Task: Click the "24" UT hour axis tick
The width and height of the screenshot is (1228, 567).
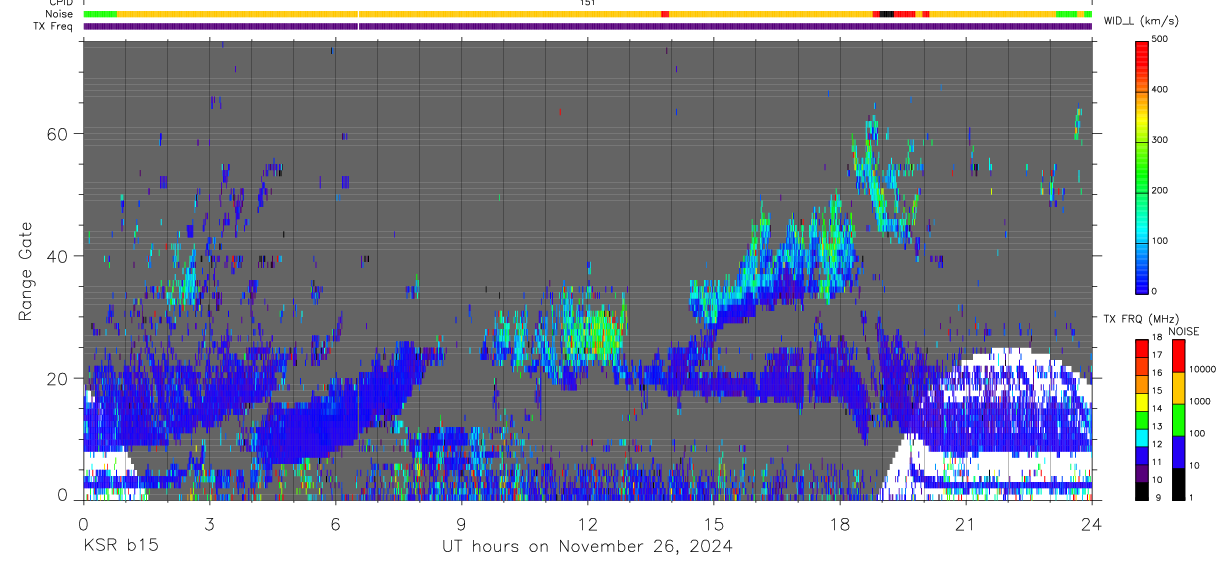Action: [x=1091, y=523]
